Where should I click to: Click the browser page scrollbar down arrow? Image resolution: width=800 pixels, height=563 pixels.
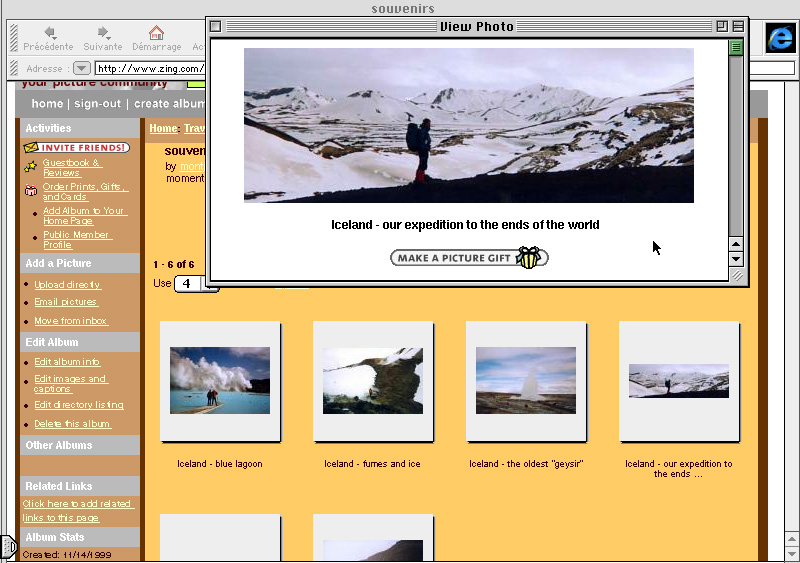click(792, 554)
